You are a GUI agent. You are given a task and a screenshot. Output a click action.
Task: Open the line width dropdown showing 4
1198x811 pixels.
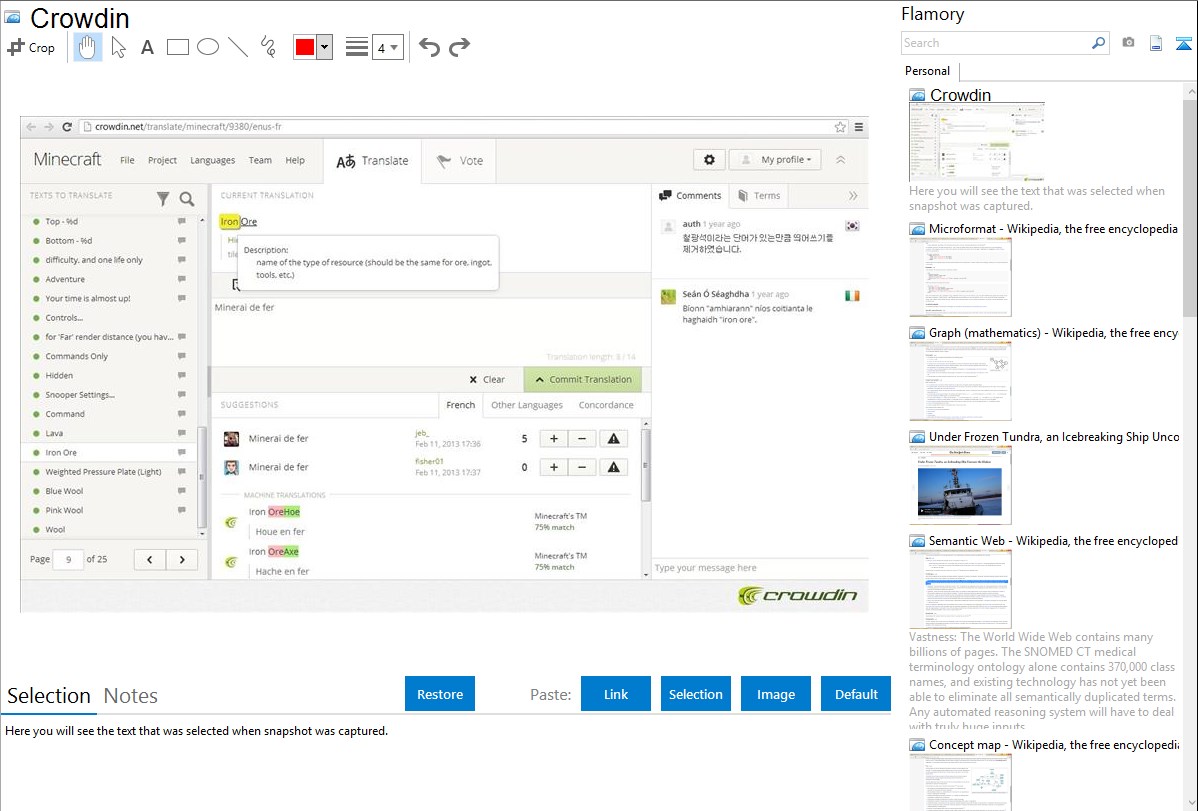click(x=387, y=47)
